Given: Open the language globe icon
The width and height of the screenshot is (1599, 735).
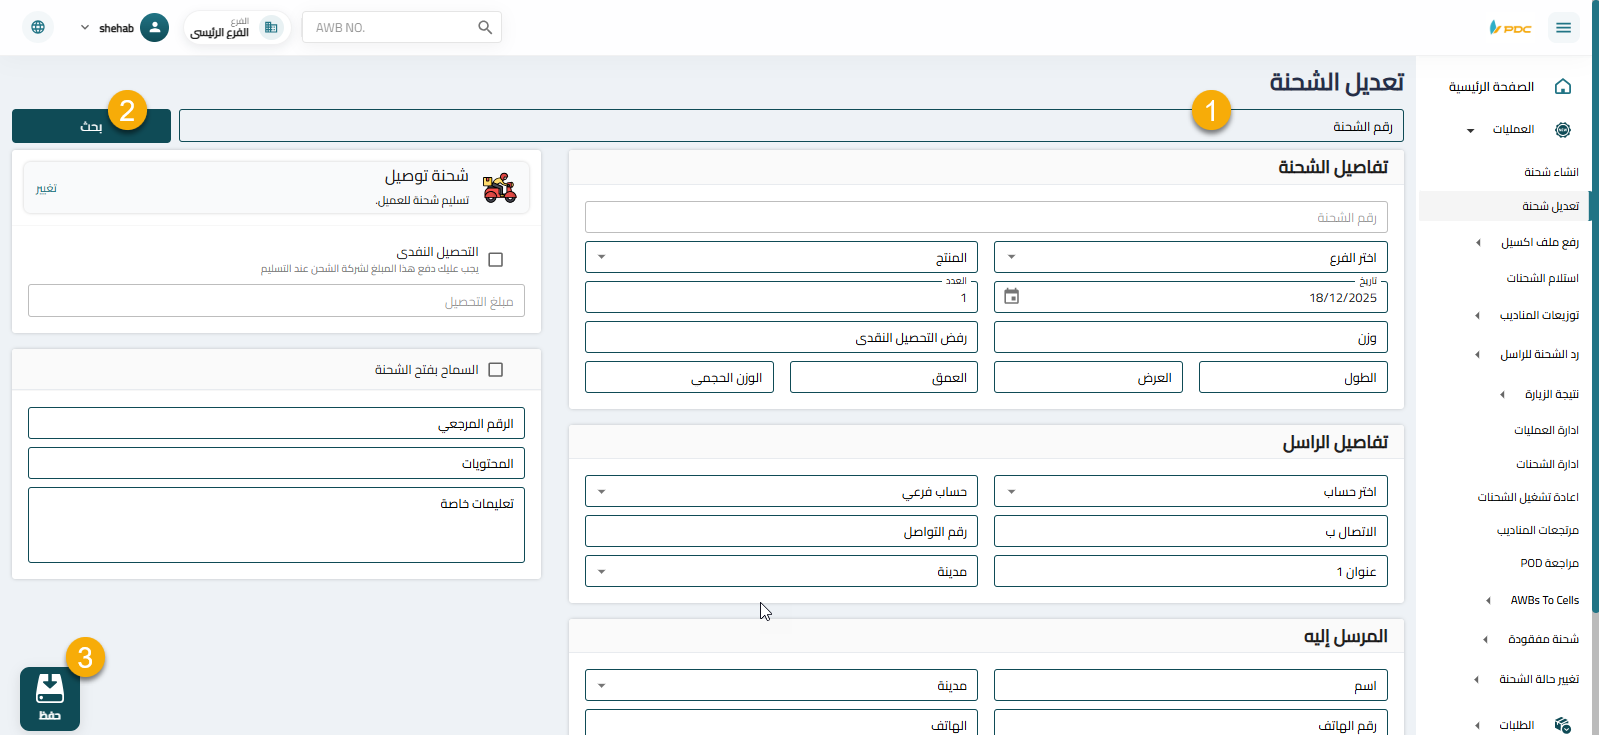Looking at the screenshot, I should click(38, 27).
